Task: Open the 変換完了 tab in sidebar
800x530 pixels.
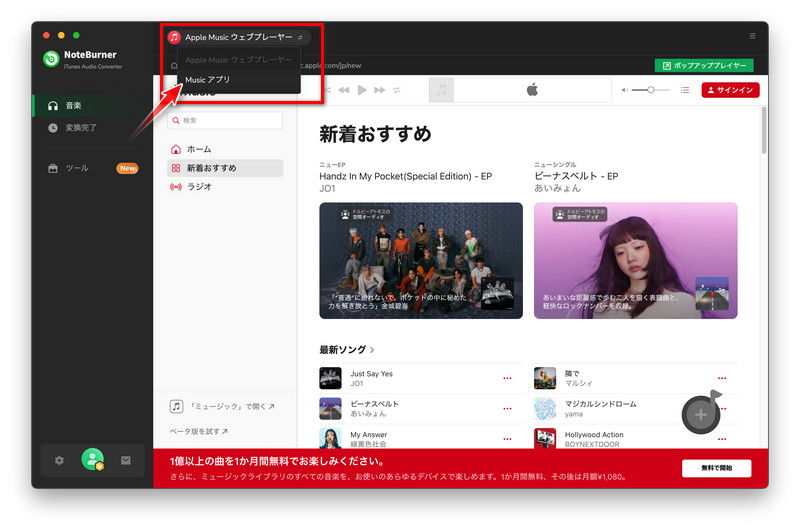Action: point(81,128)
